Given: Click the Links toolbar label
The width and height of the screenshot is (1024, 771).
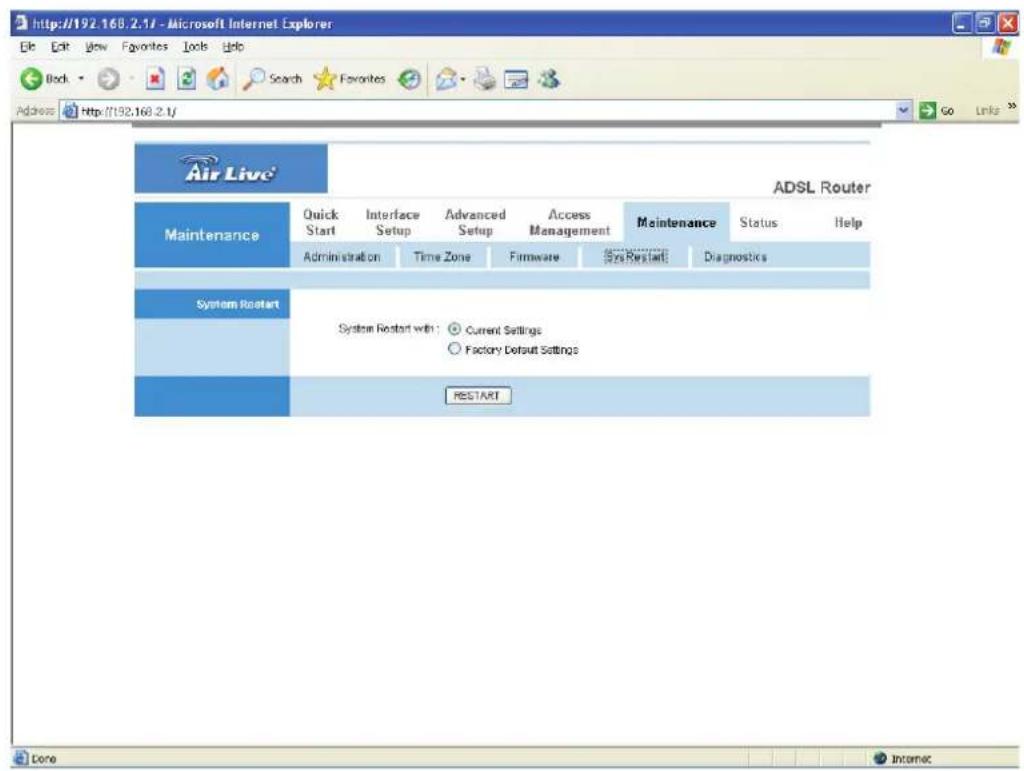Looking at the screenshot, I should coord(987,110).
